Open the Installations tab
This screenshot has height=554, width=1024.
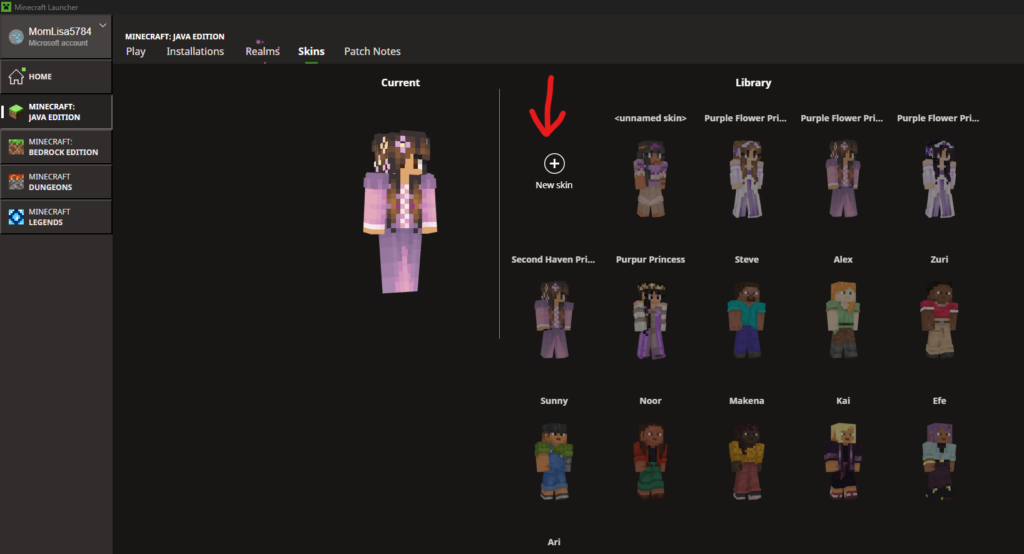195,51
